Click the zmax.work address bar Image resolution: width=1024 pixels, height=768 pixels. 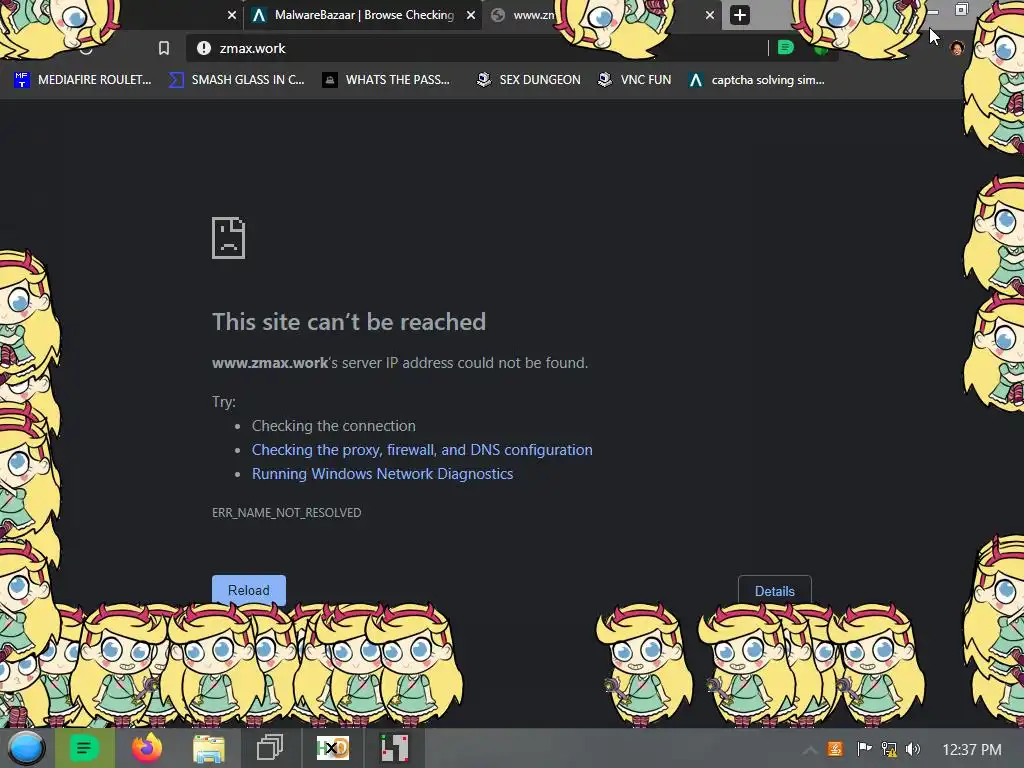[477, 48]
